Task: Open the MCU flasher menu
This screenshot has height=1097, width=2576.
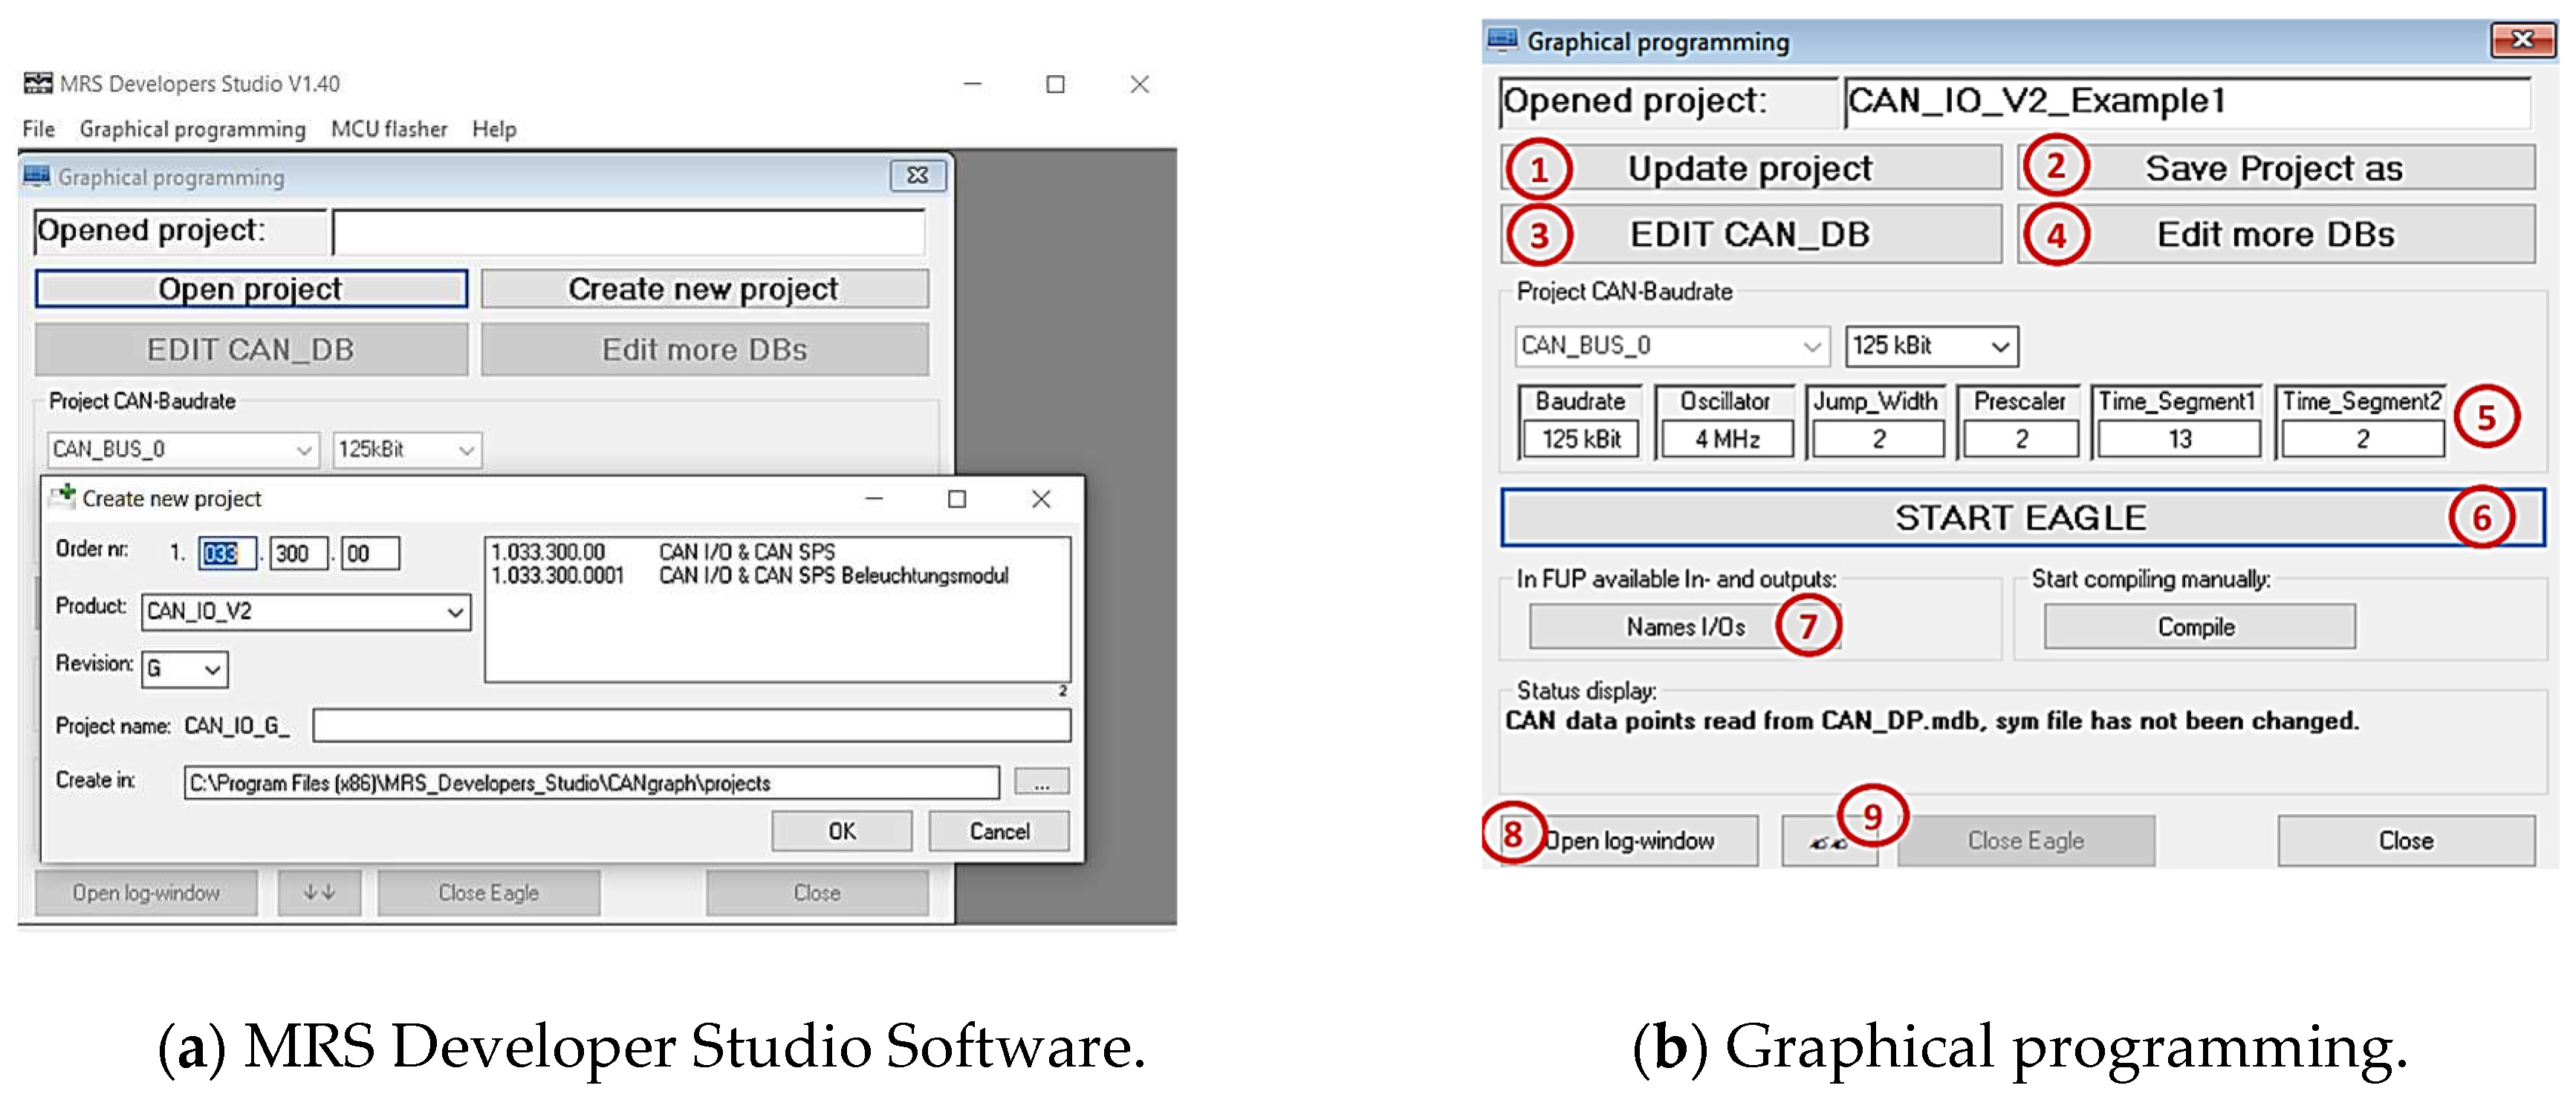Action: (x=388, y=129)
